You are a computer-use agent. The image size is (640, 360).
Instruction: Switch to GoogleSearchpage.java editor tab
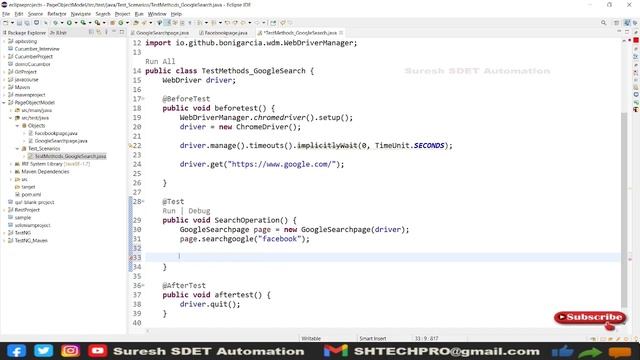tap(160, 33)
